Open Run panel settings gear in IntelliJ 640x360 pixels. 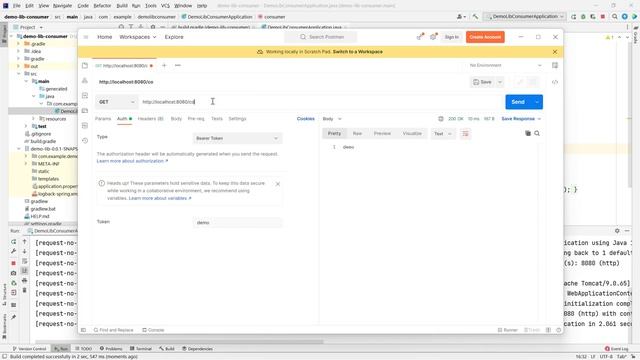617,231
